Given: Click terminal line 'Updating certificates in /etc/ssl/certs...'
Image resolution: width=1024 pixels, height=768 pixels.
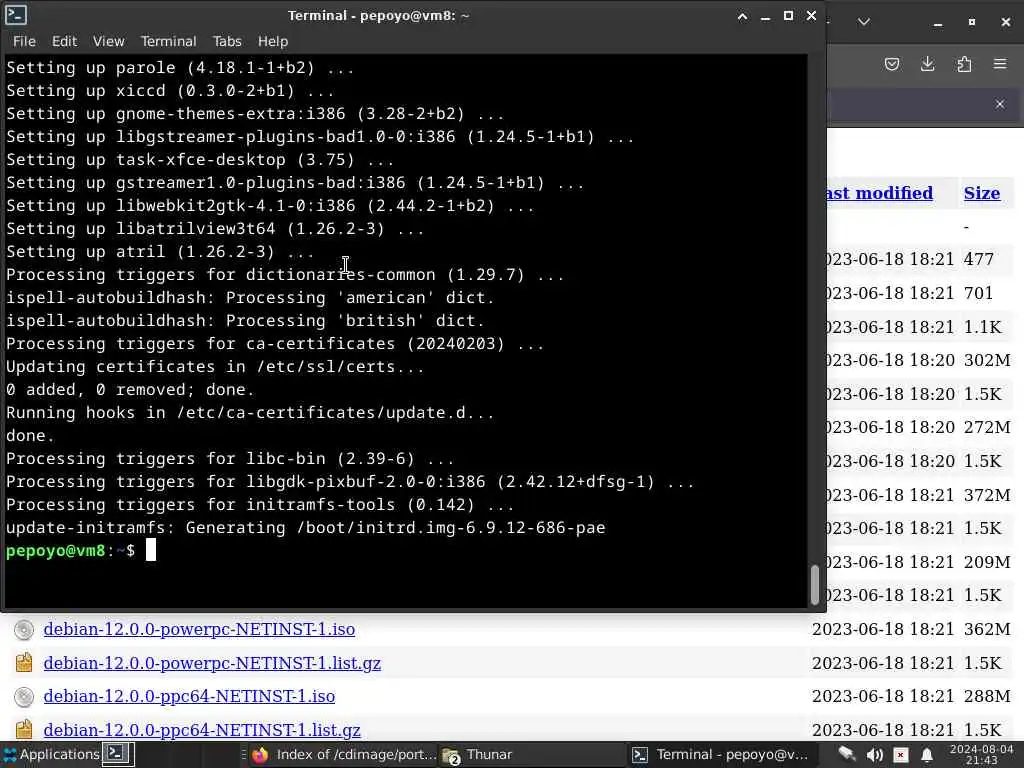Looking at the screenshot, I should (215, 367).
